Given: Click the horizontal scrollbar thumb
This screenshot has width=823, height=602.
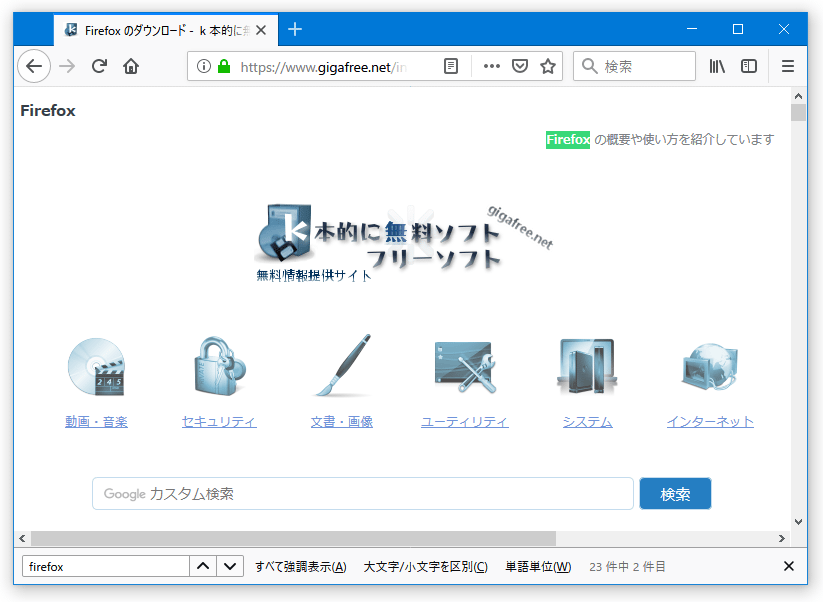Looking at the screenshot, I should (293, 538).
